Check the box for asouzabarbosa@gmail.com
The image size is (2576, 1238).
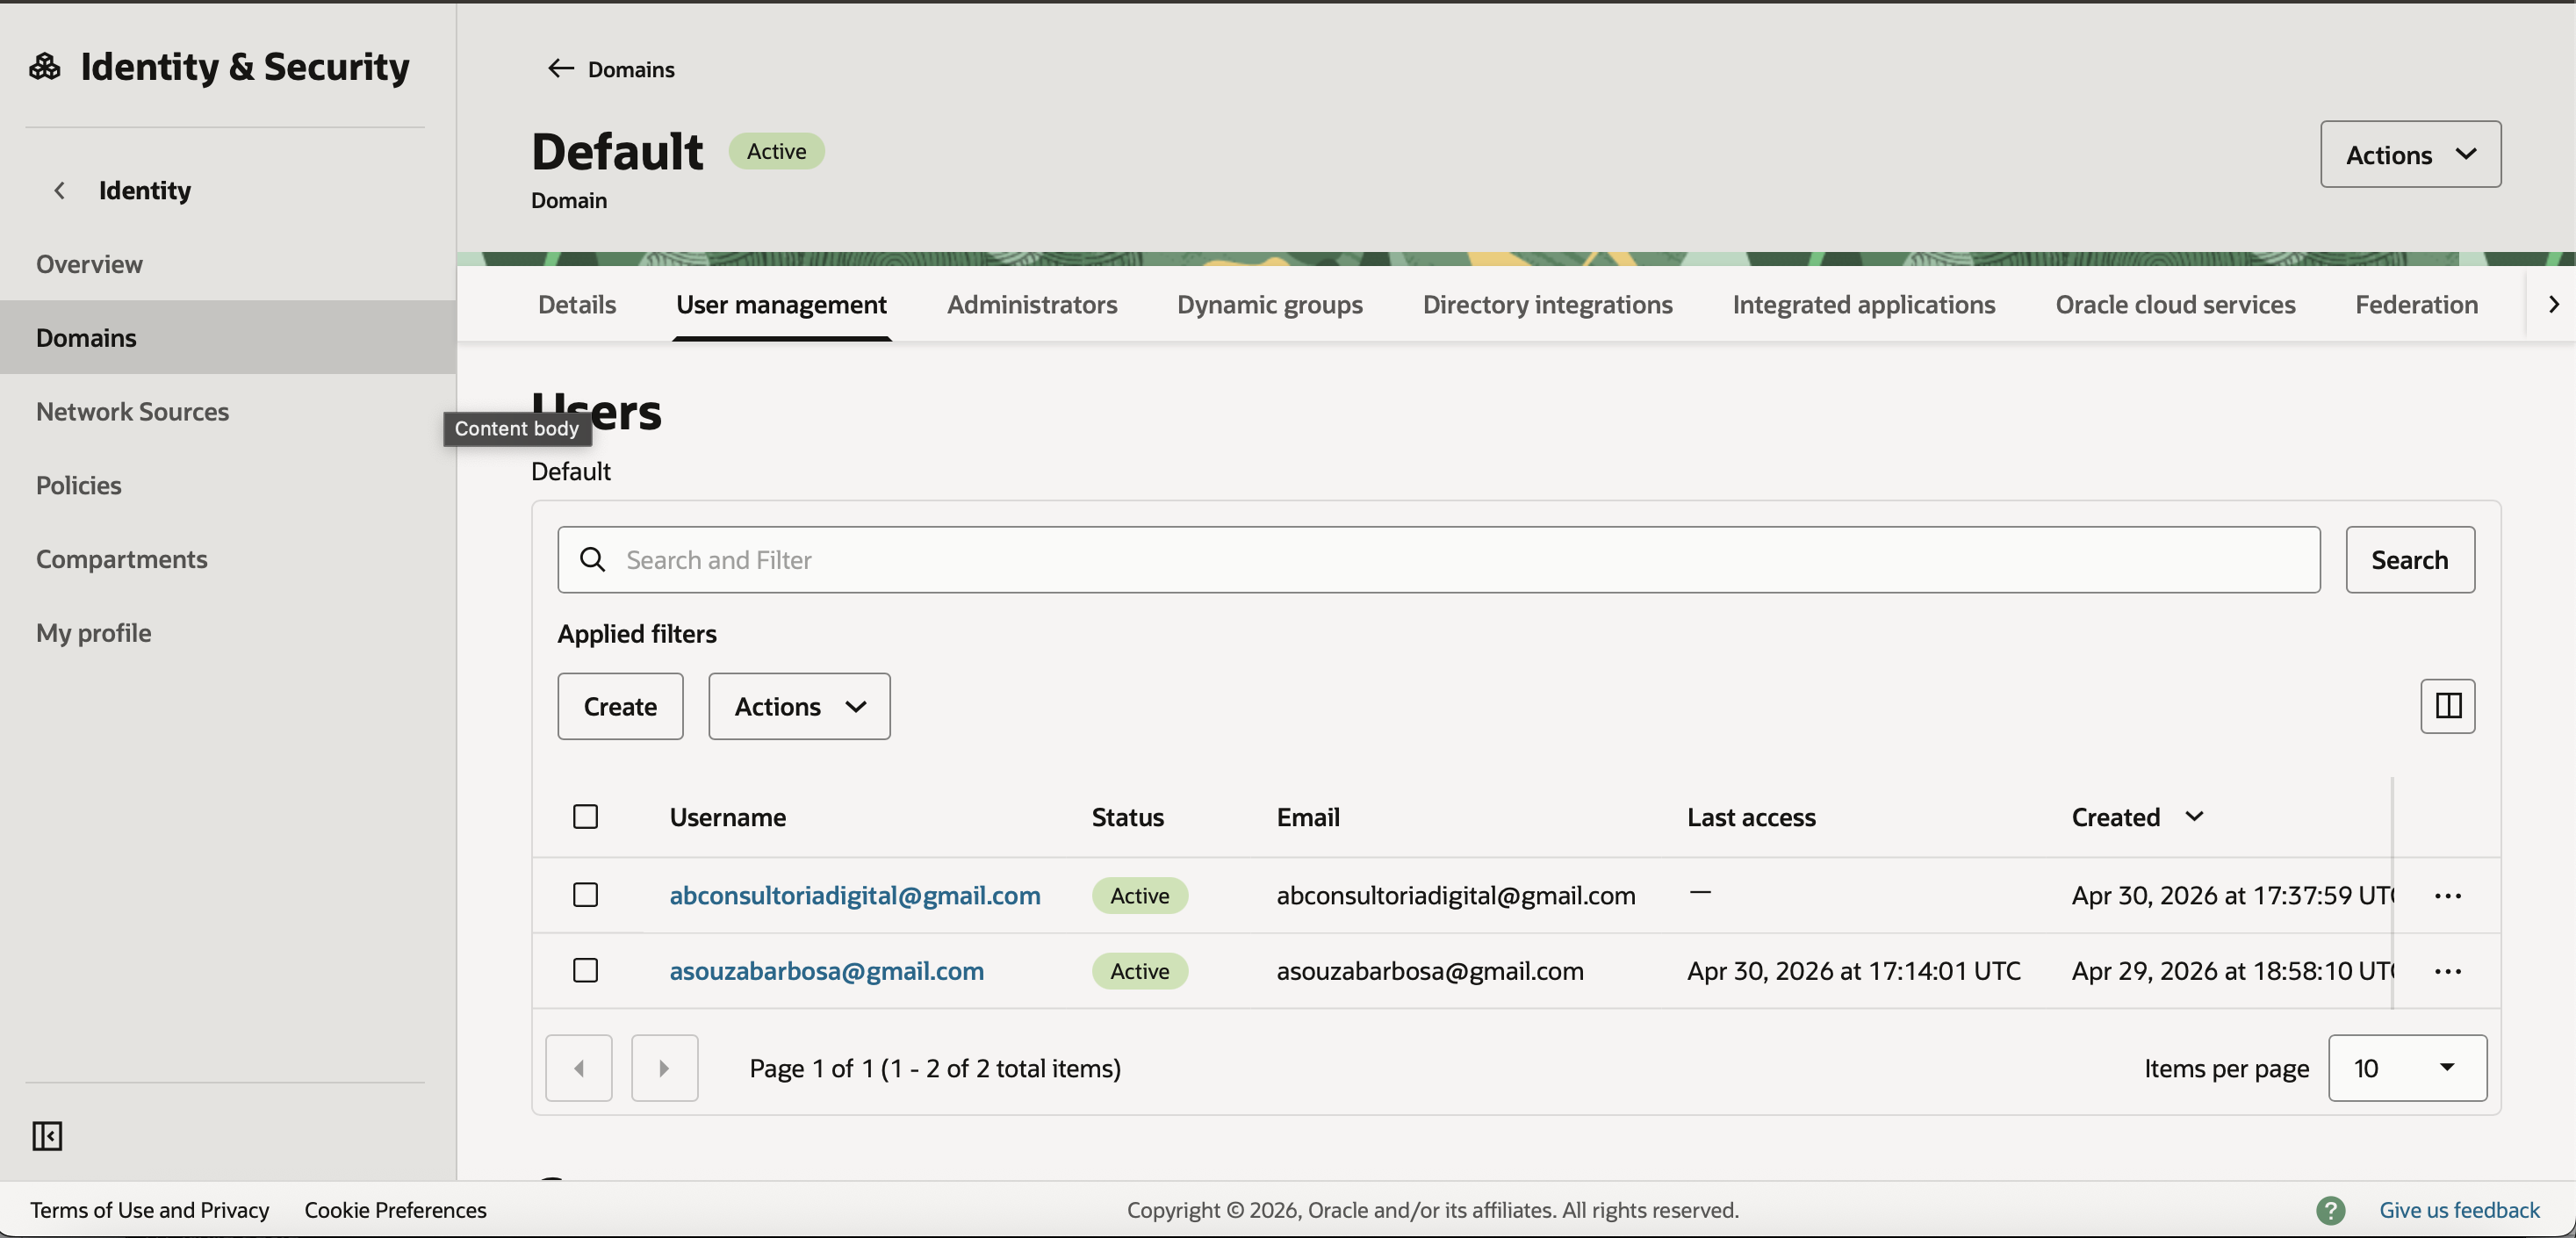pyautogui.click(x=586, y=971)
